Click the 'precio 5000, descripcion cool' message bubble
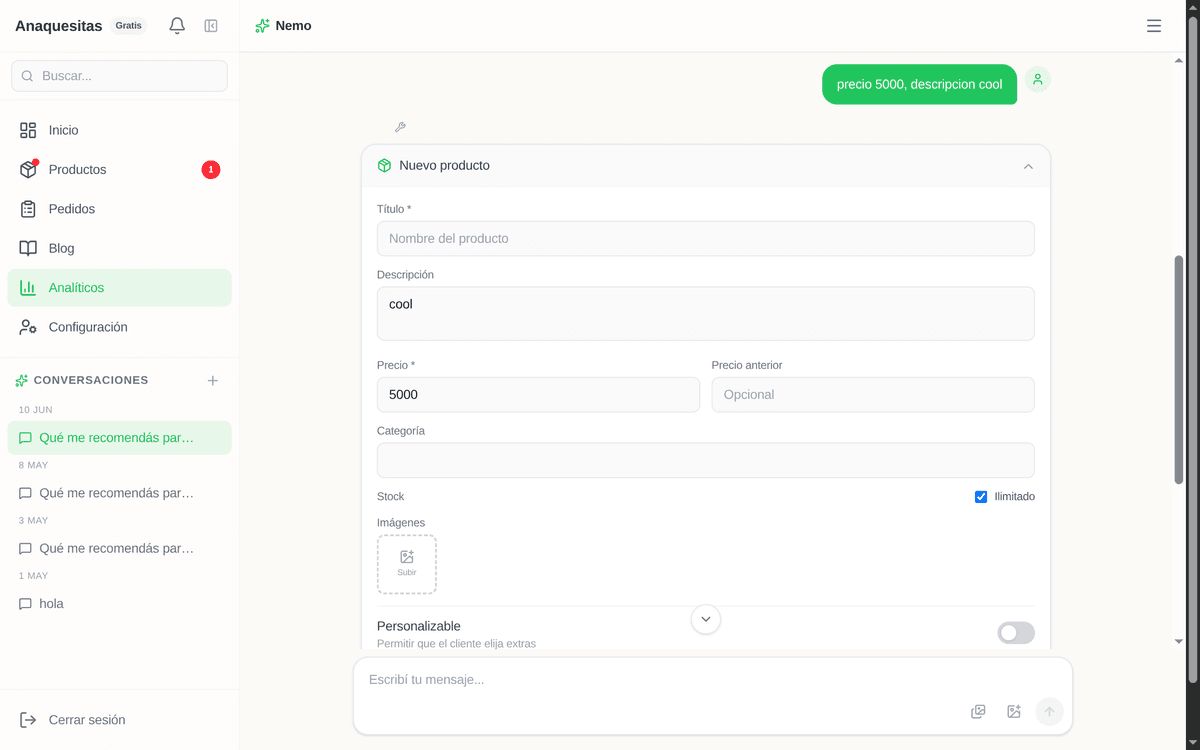Viewport: 1200px width, 750px height. pyautogui.click(x=920, y=85)
